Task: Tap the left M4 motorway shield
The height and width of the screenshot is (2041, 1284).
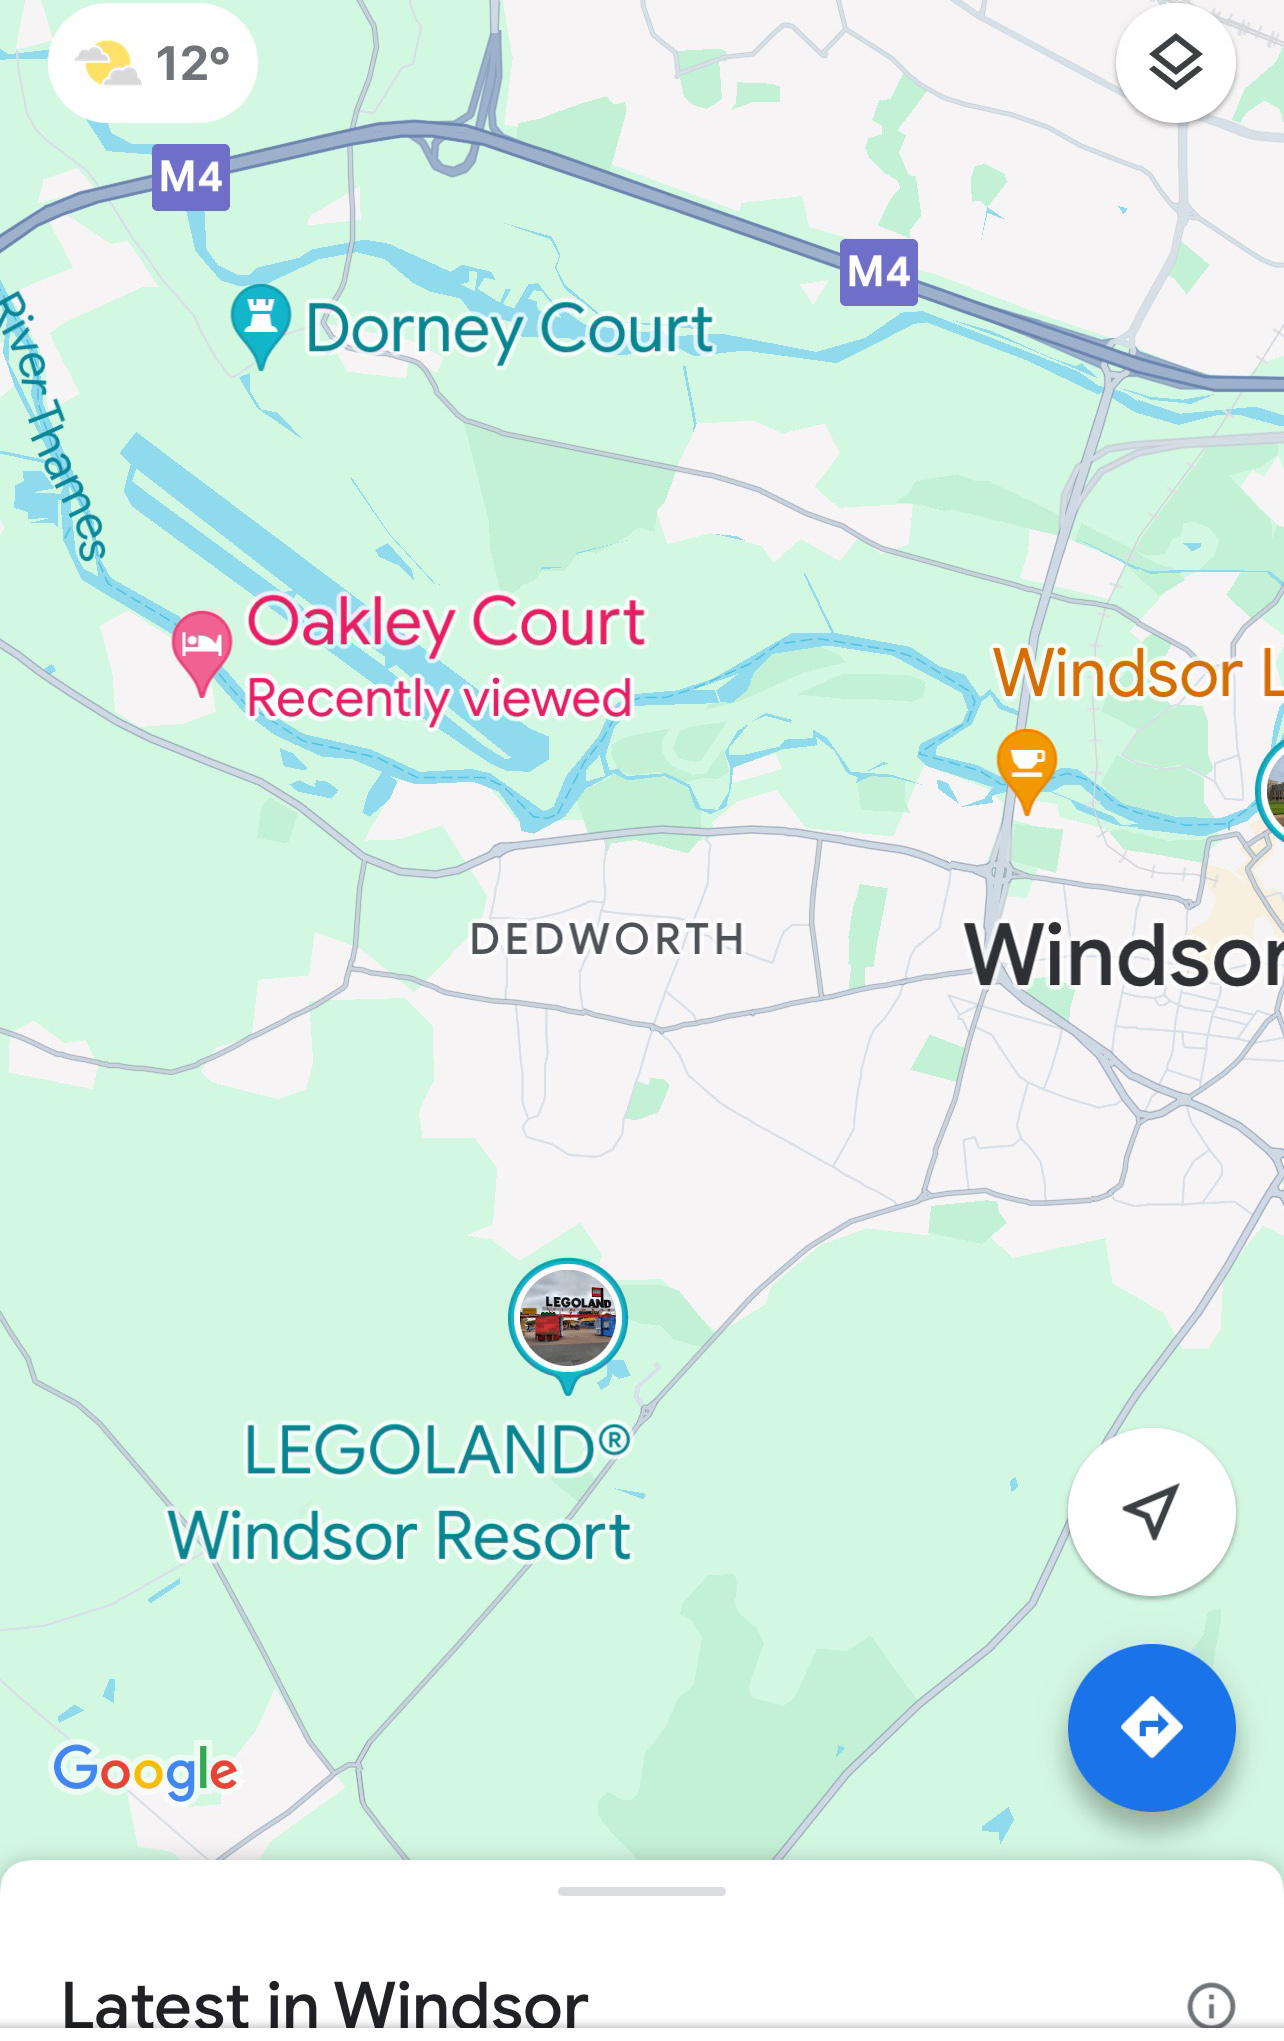Action: coord(191,177)
